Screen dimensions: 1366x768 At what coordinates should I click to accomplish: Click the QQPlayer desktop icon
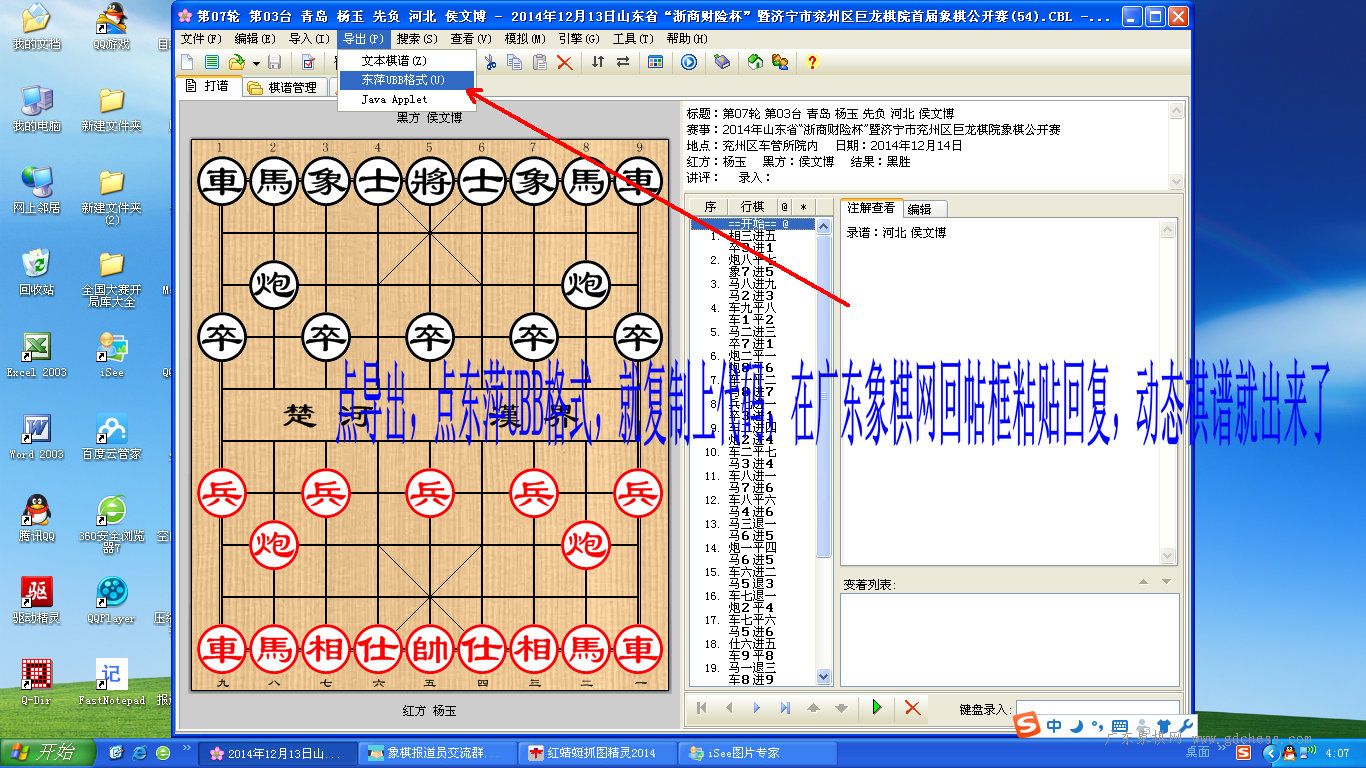[111, 601]
